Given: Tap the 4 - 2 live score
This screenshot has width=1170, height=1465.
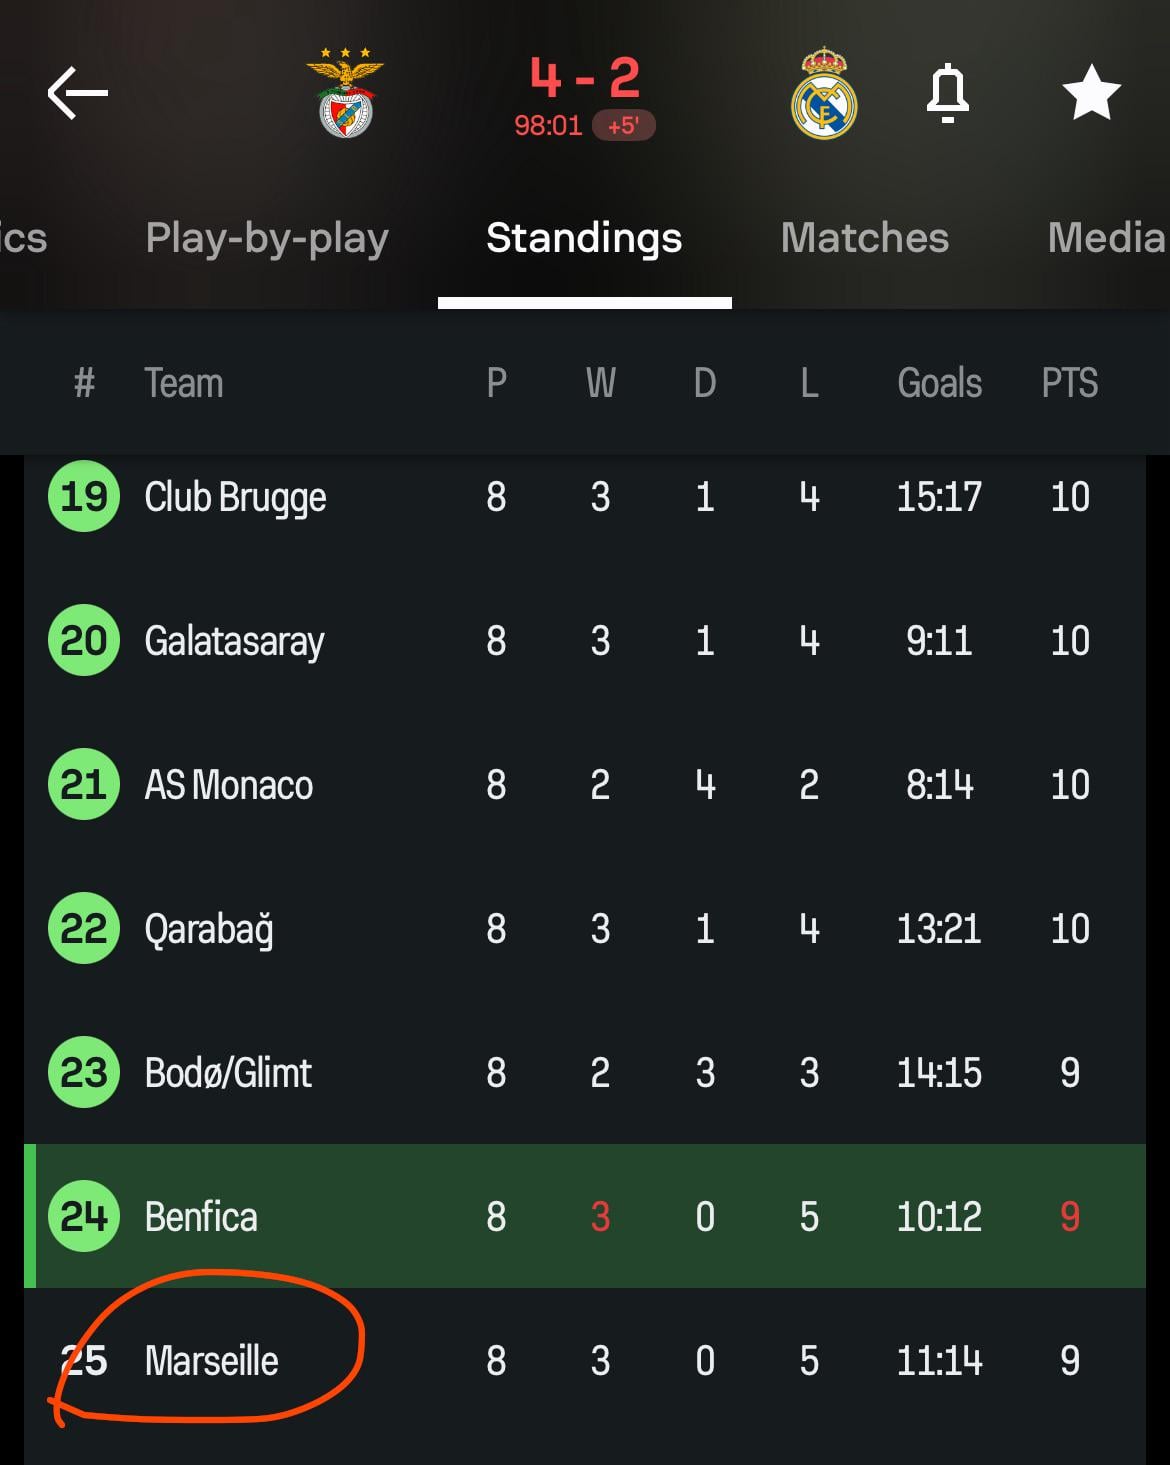Looking at the screenshot, I should (584, 78).
